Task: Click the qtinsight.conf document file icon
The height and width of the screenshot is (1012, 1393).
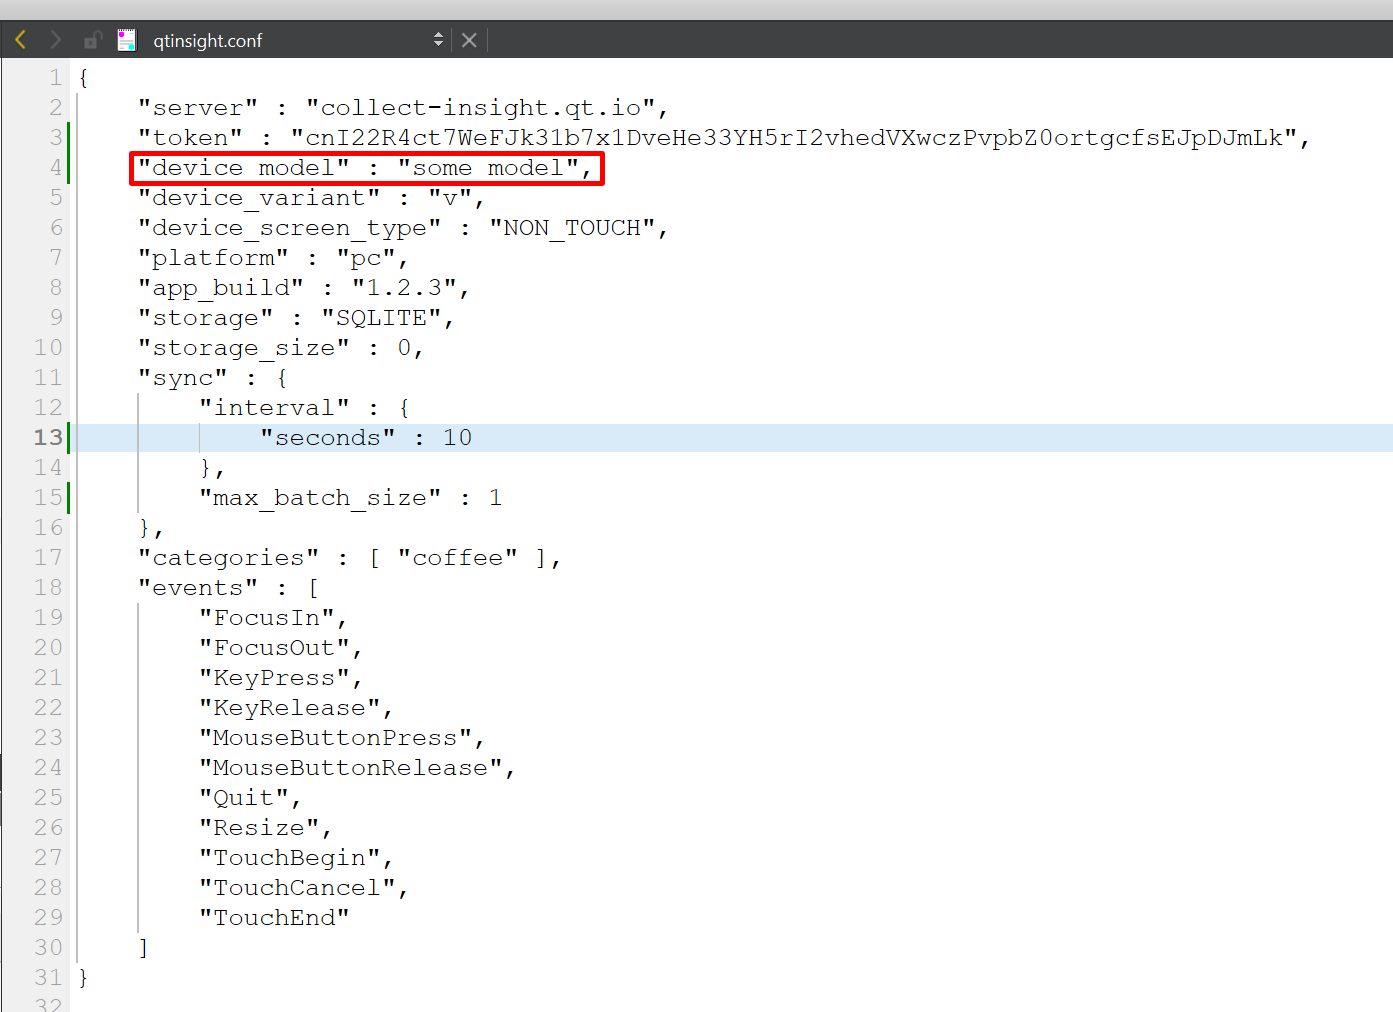Action: (x=127, y=40)
